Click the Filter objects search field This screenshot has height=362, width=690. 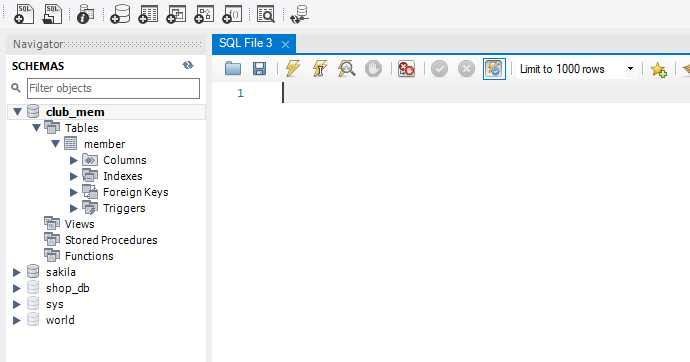pyautogui.click(x=113, y=88)
